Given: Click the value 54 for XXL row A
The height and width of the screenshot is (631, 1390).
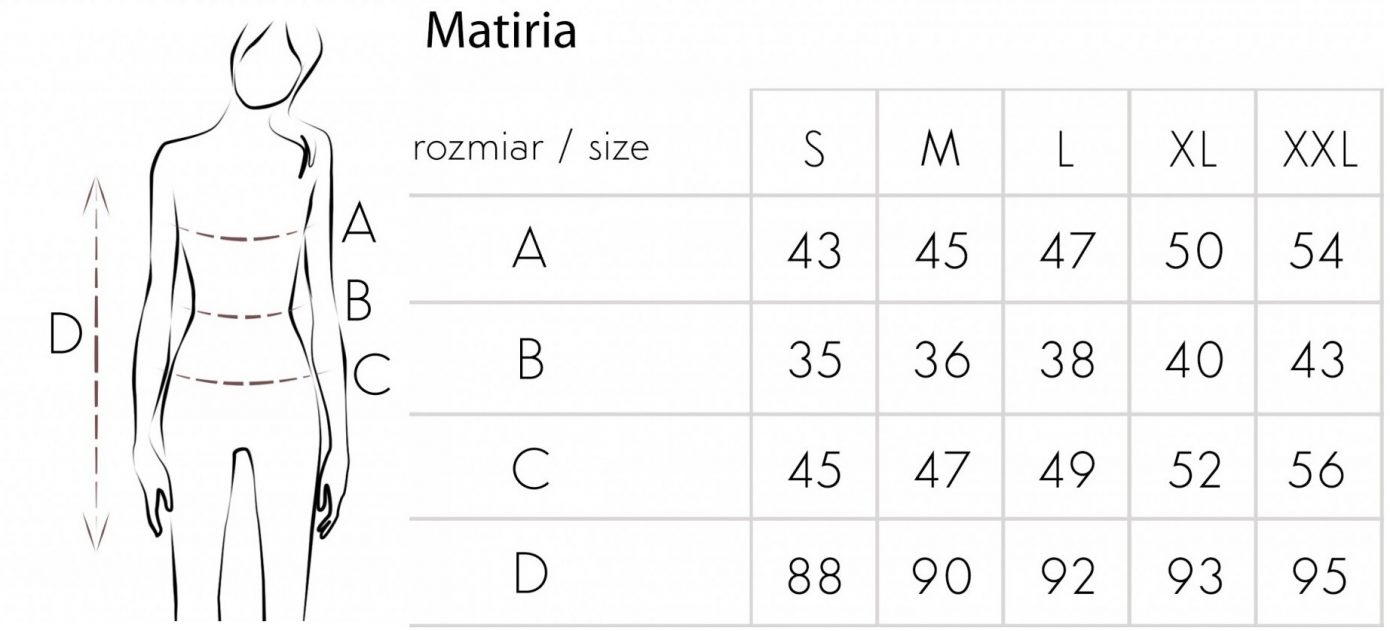Looking at the screenshot, I should pos(1317,251).
